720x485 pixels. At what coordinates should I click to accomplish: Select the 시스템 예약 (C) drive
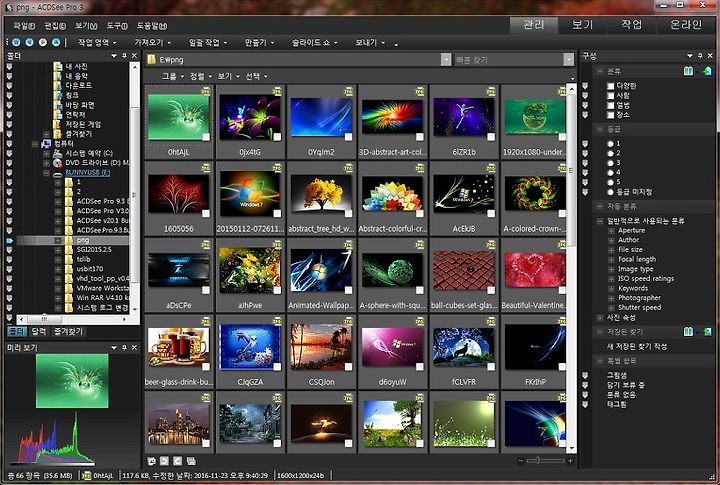[x=89, y=153]
